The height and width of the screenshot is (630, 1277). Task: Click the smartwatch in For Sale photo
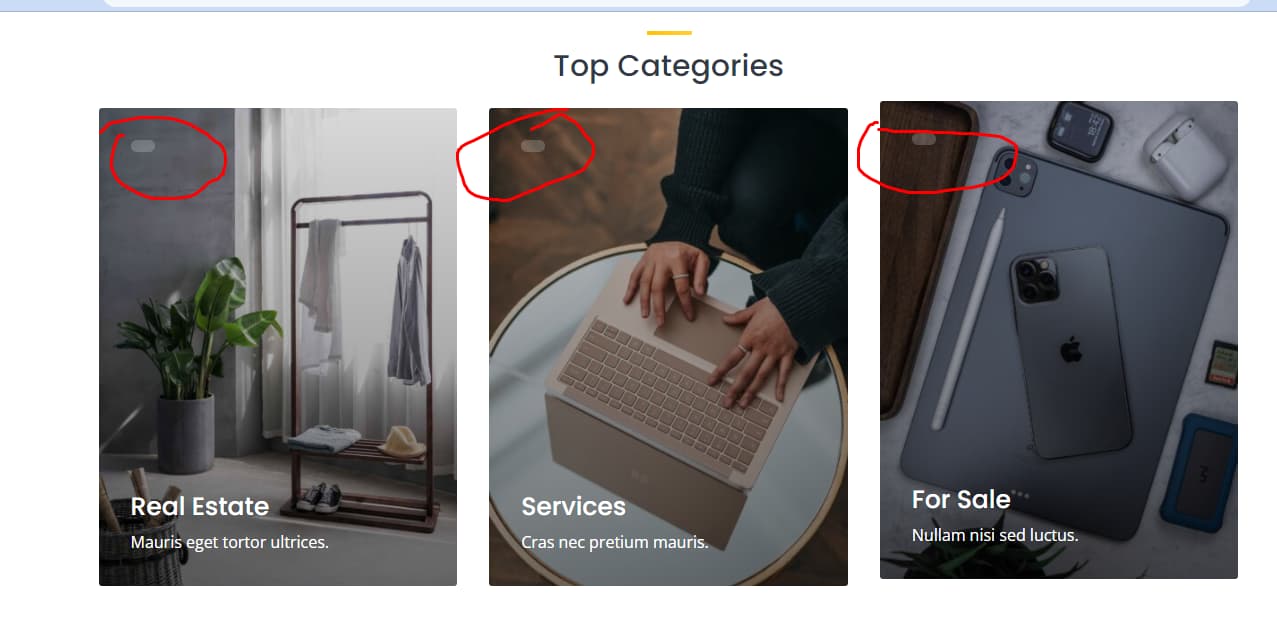(1079, 131)
